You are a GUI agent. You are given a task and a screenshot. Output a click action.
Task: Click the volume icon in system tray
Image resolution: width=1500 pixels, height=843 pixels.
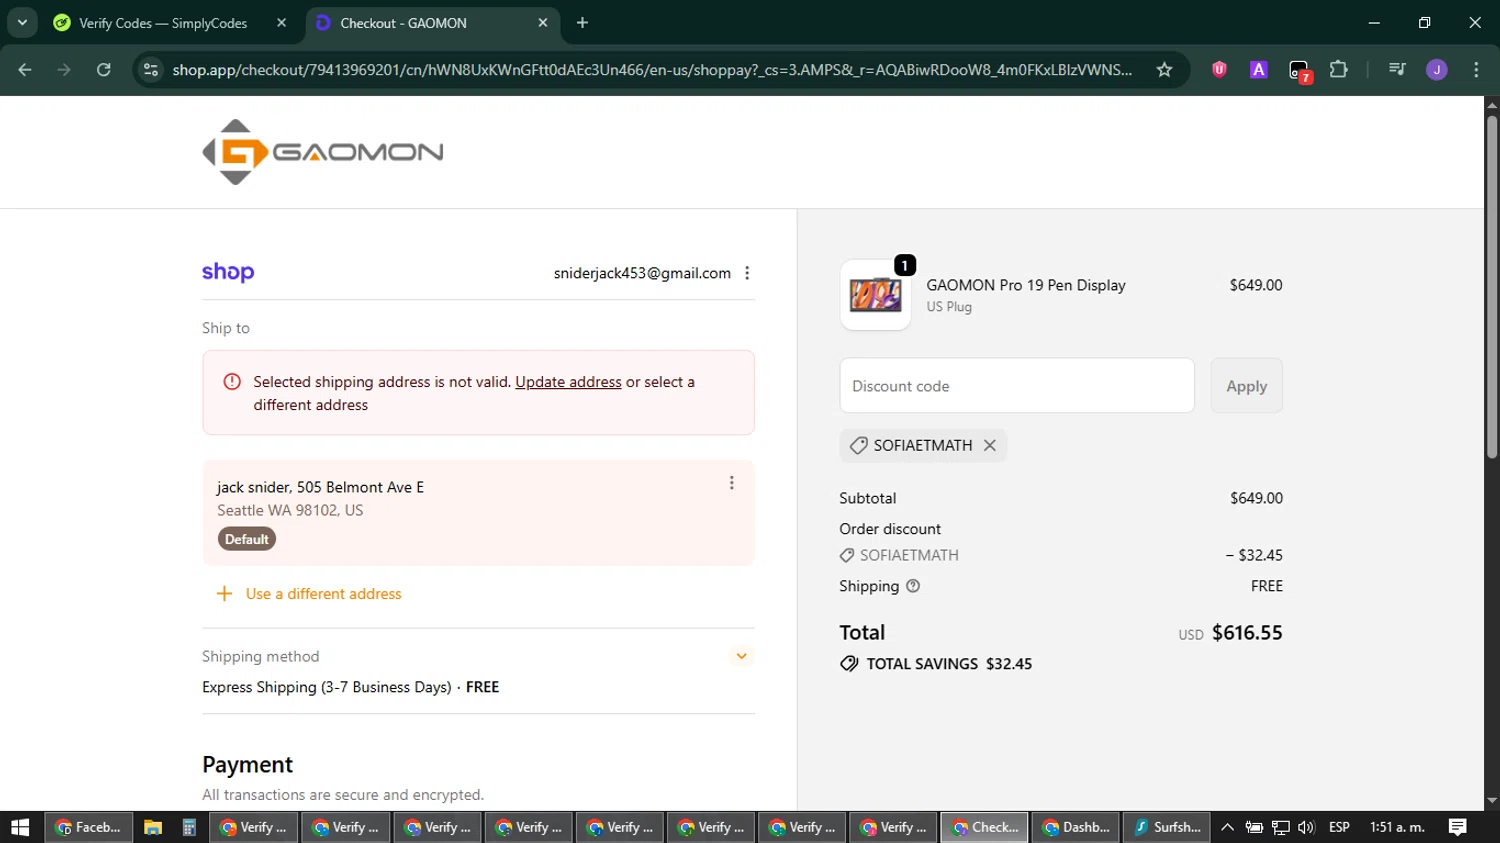coord(1306,827)
